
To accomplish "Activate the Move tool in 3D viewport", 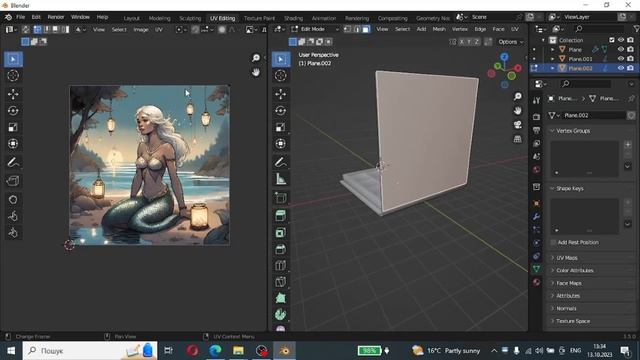I will pos(281,94).
